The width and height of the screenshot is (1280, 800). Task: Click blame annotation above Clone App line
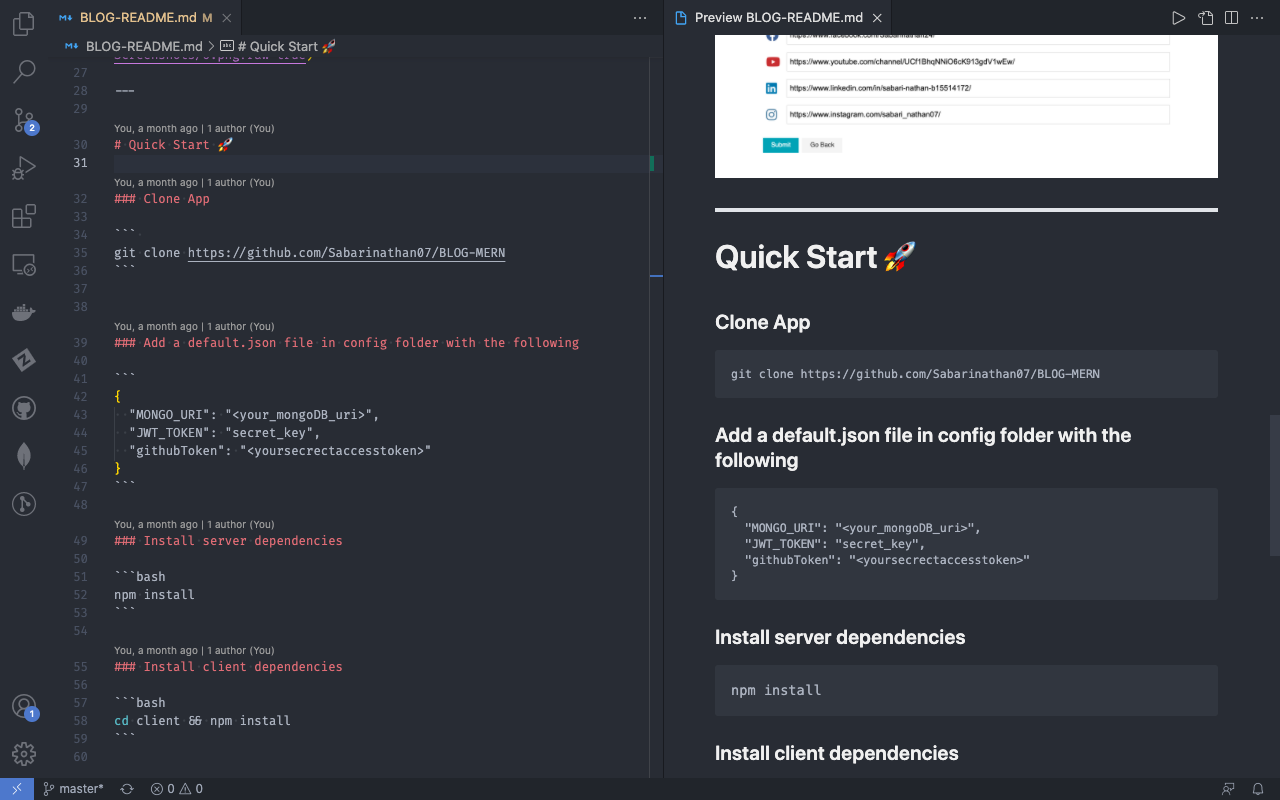(x=194, y=182)
